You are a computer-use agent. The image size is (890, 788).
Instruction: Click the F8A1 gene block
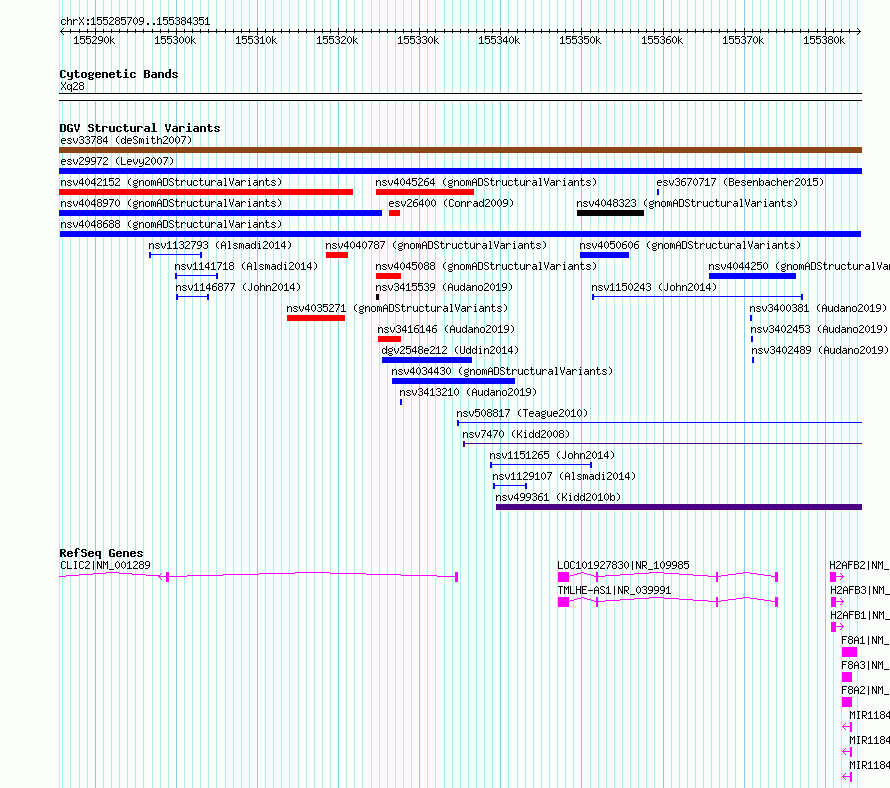pos(849,652)
